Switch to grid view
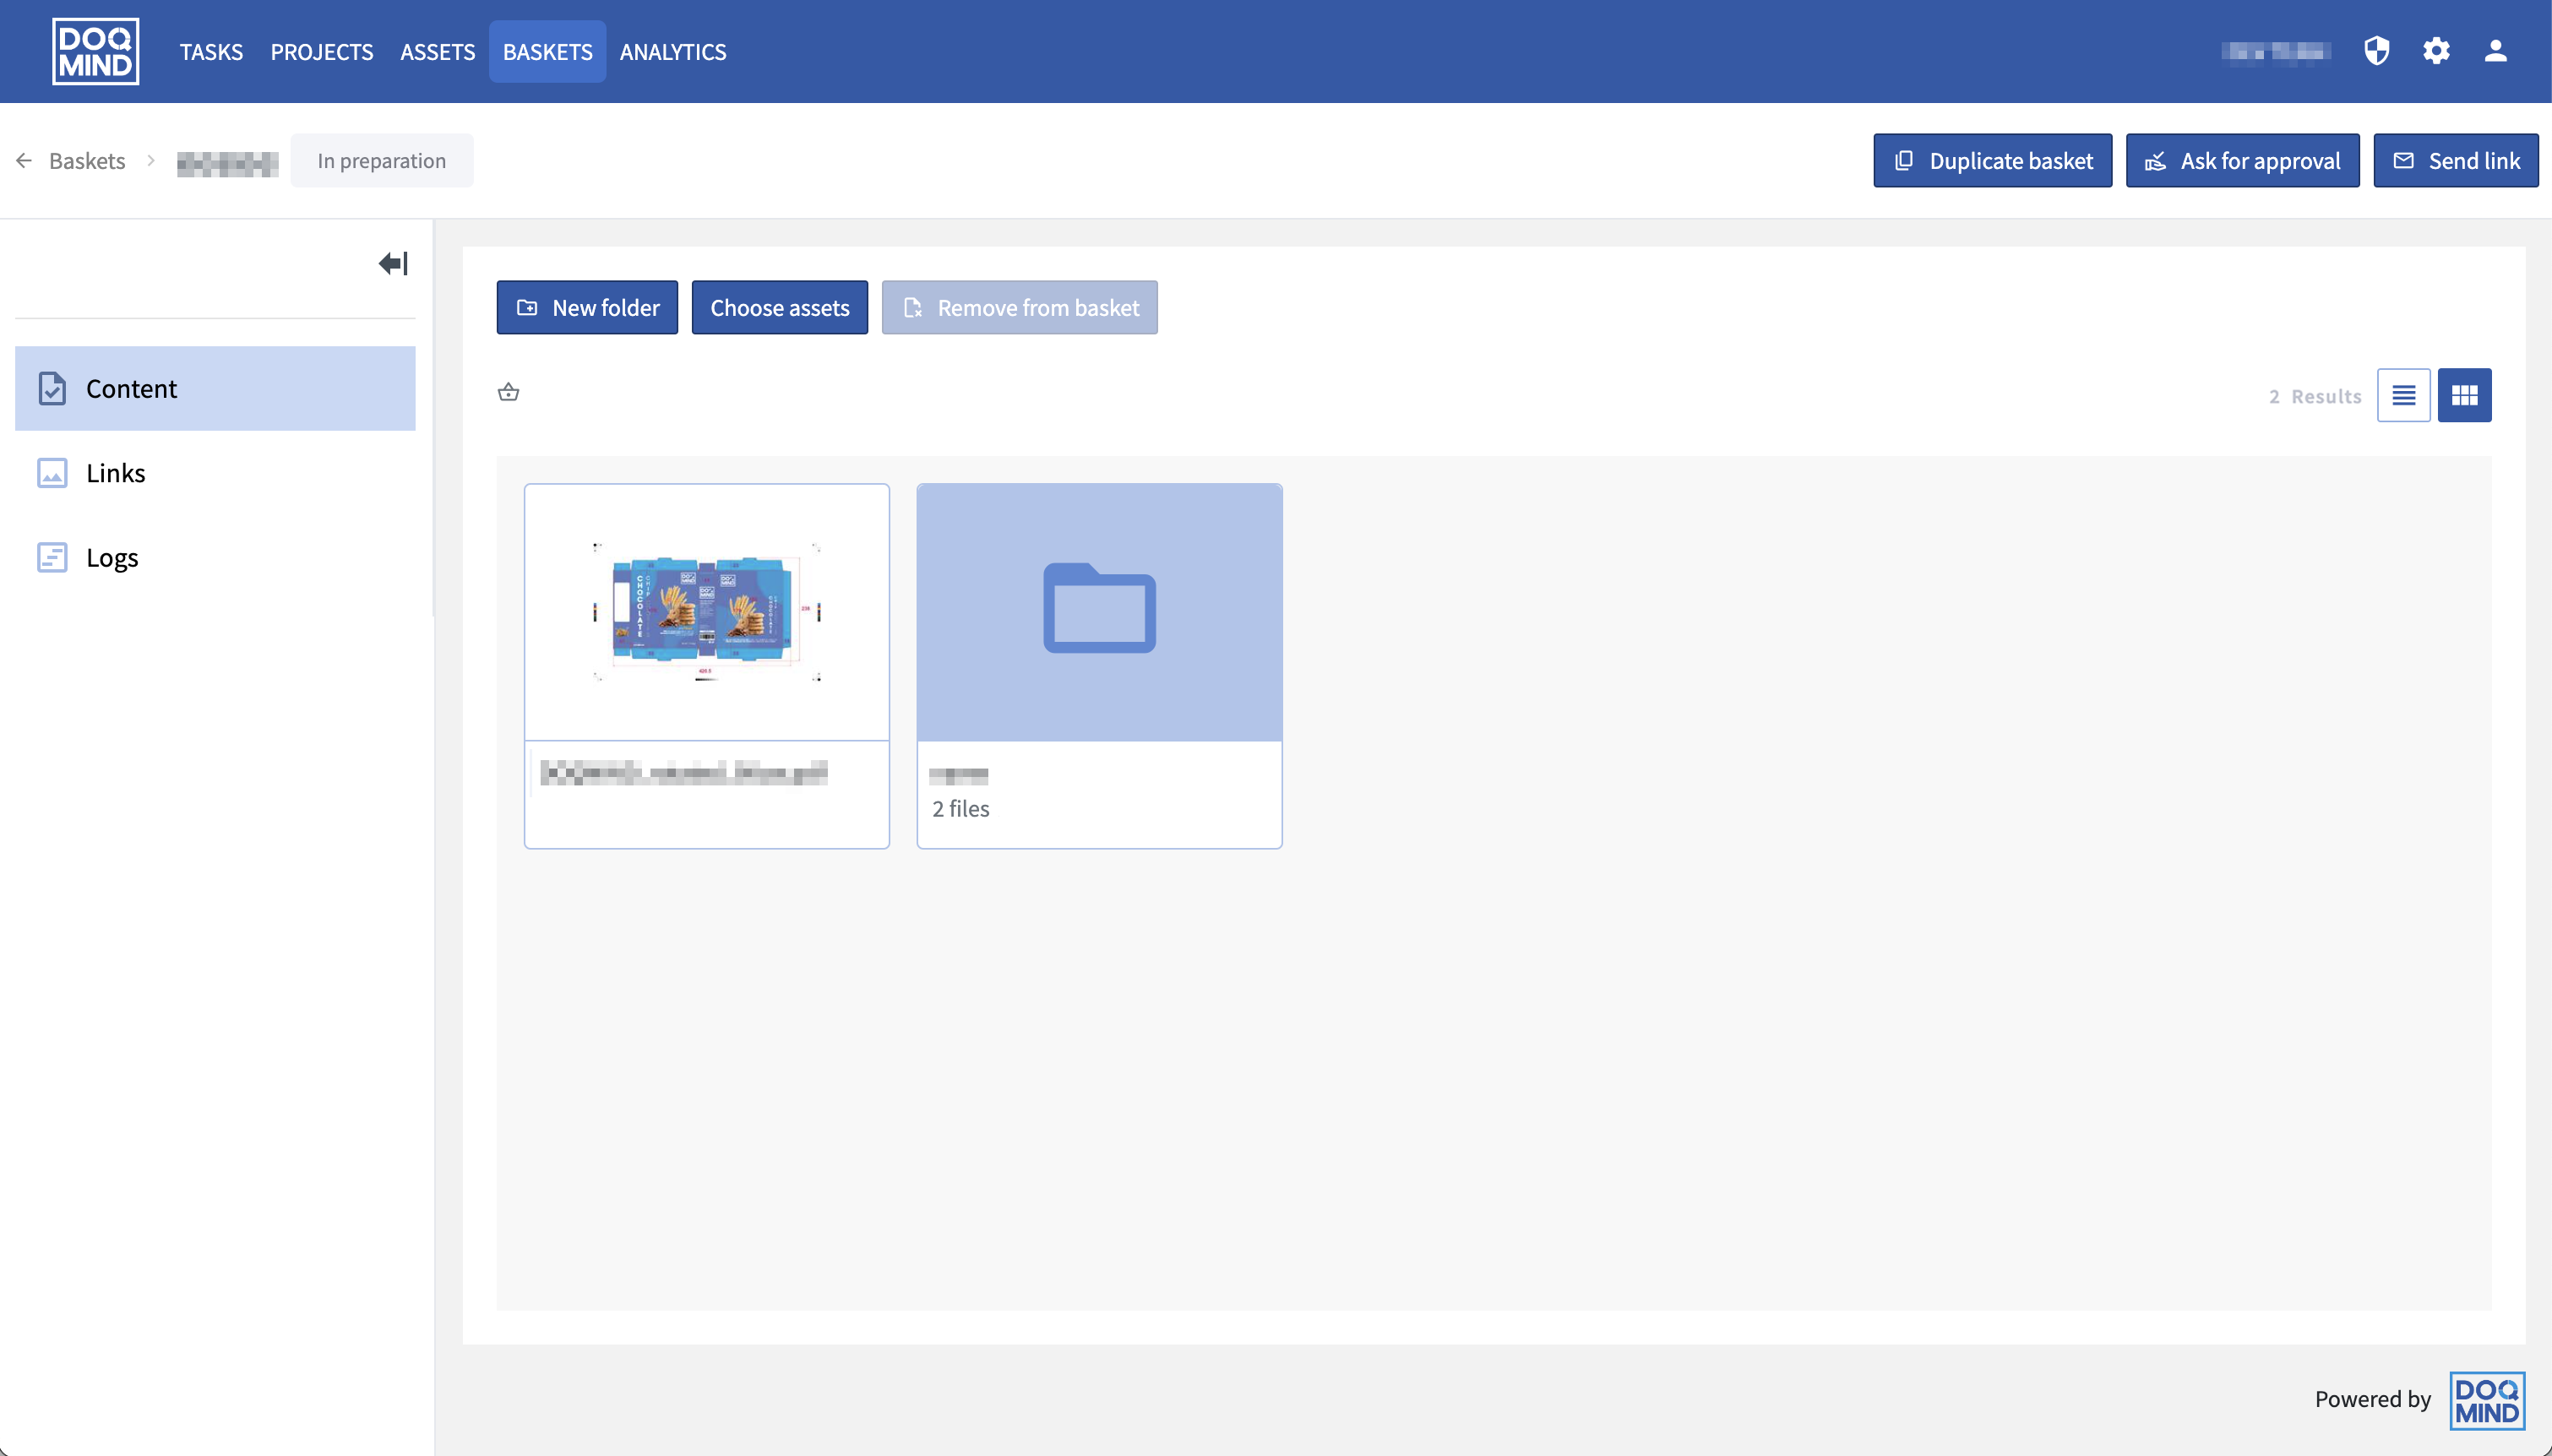The image size is (2552, 1456). 2464,396
